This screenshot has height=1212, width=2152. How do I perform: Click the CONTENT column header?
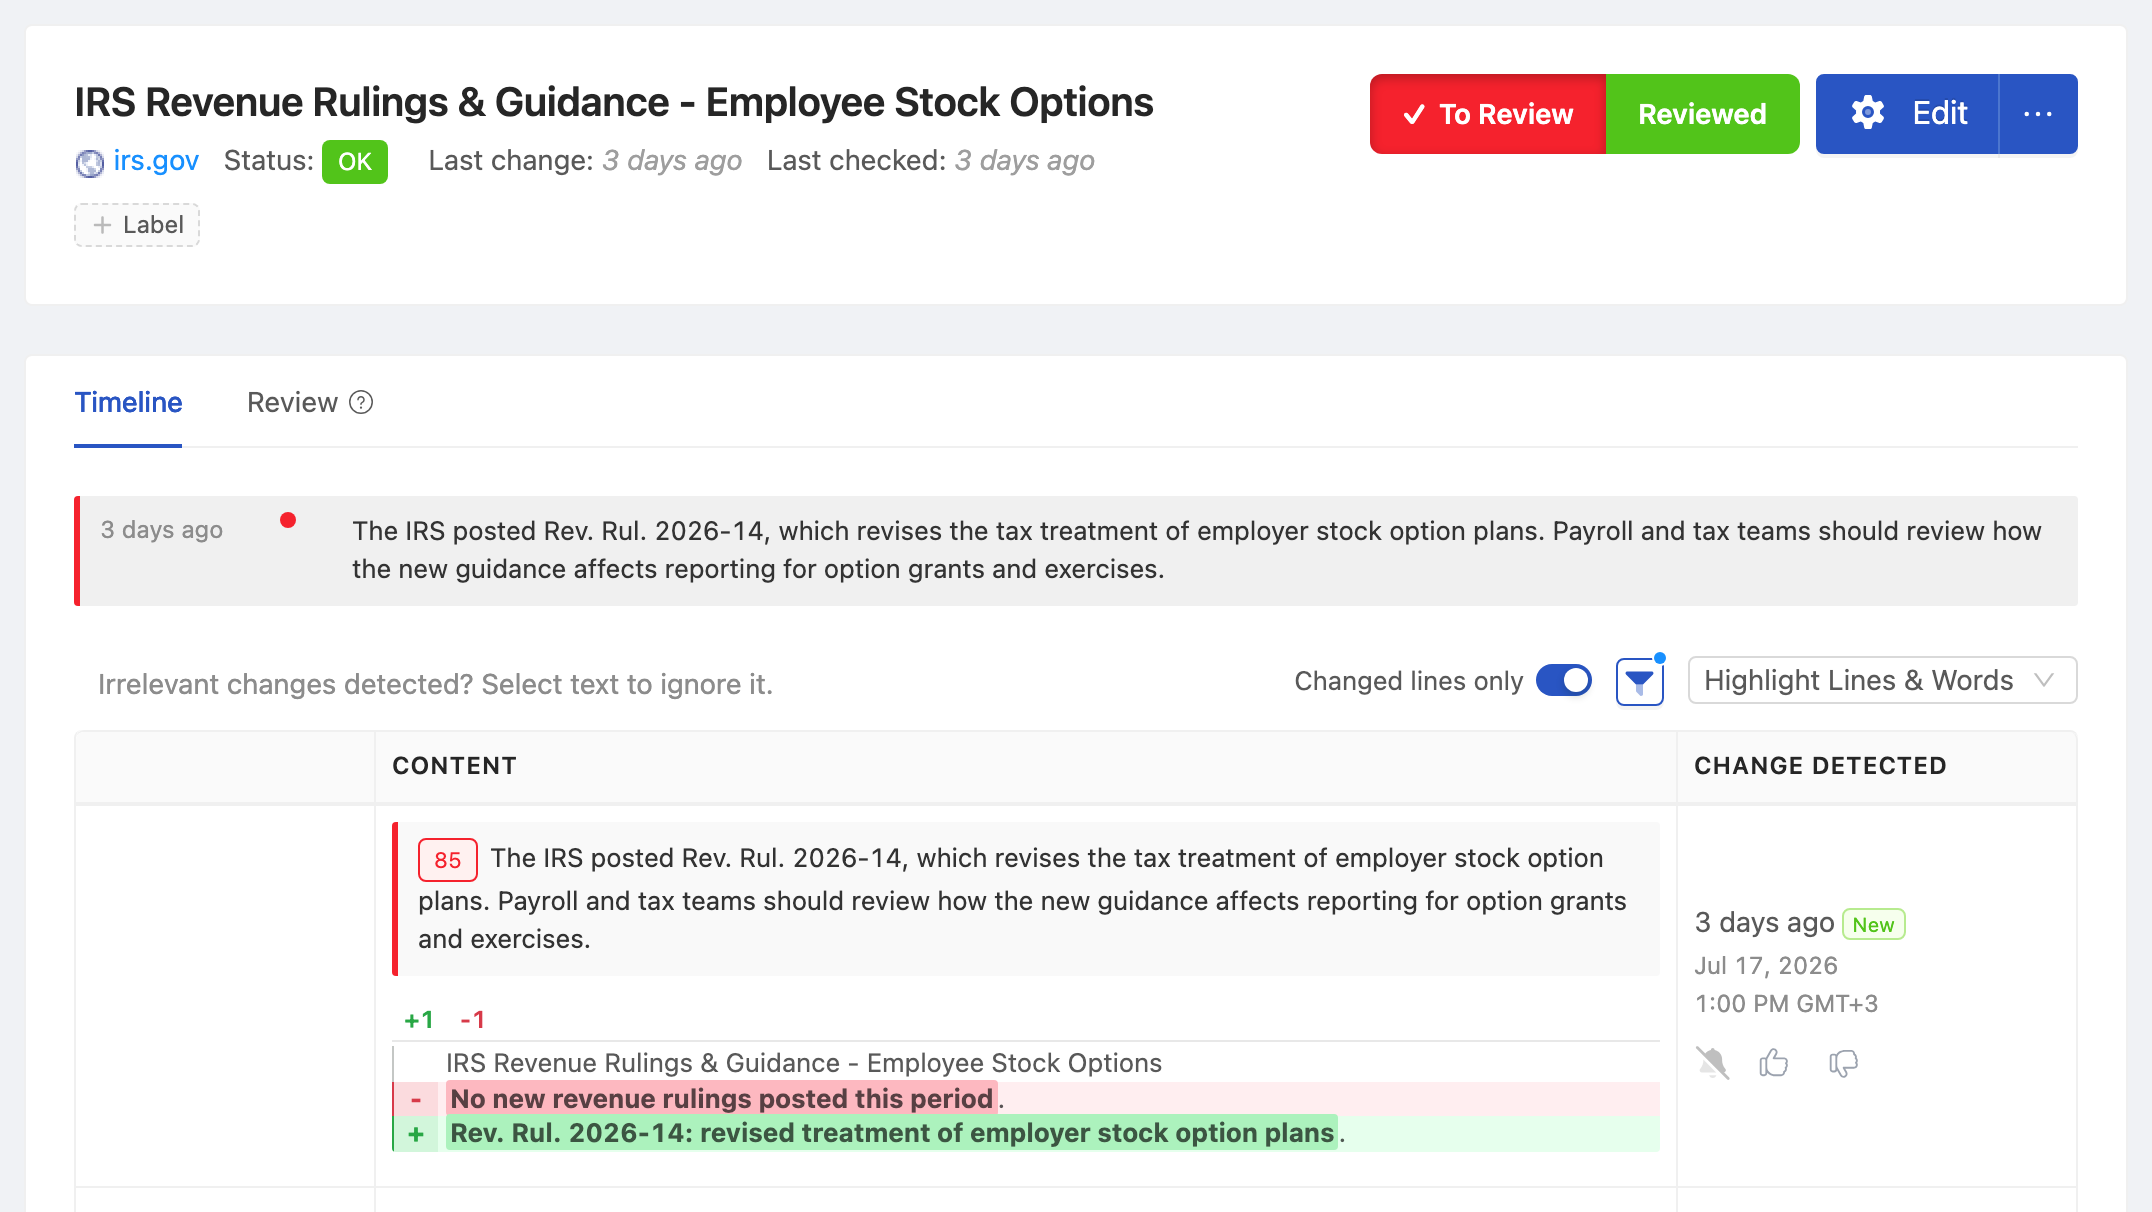point(454,766)
